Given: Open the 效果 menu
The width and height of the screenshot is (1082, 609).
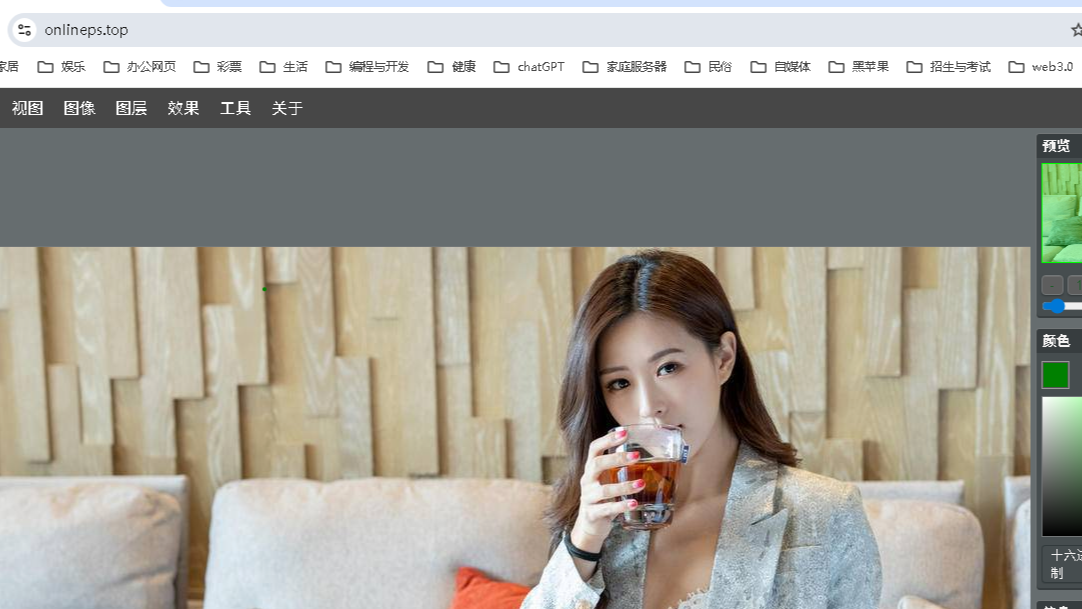Looking at the screenshot, I should point(183,108).
